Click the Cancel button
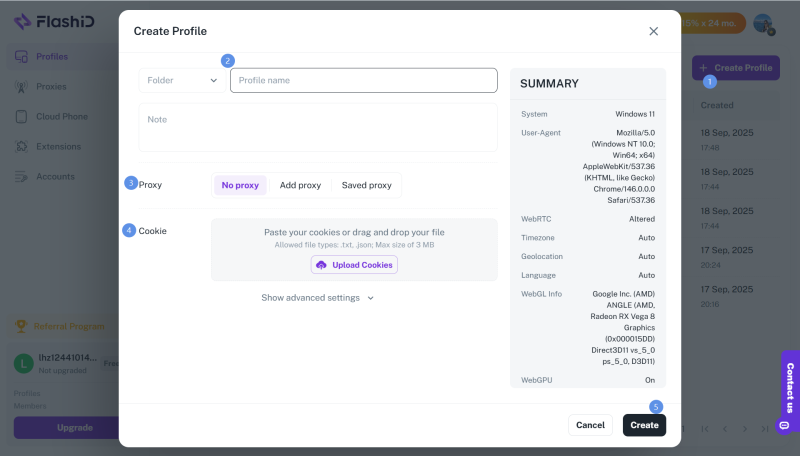The image size is (800, 456). (x=590, y=425)
